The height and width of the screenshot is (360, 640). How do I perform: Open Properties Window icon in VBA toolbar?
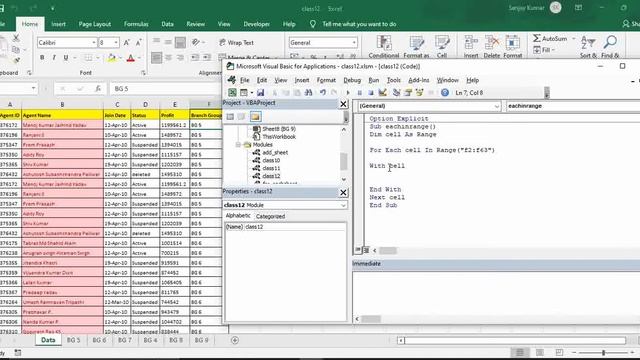pyautogui.click(x=408, y=93)
